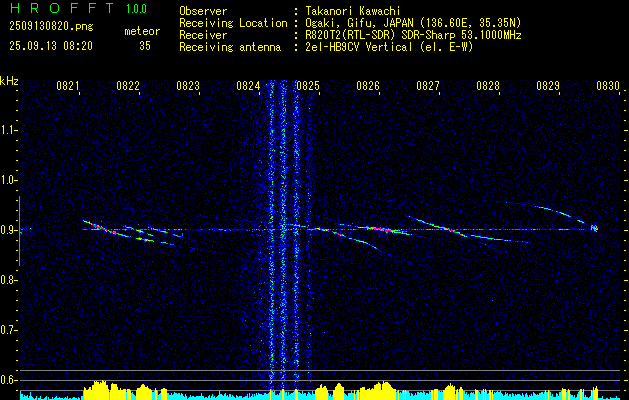The width and height of the screenshot is (629, 400).
Task: Select the filename 2509130820.png
Action: [x=51, y=27]
